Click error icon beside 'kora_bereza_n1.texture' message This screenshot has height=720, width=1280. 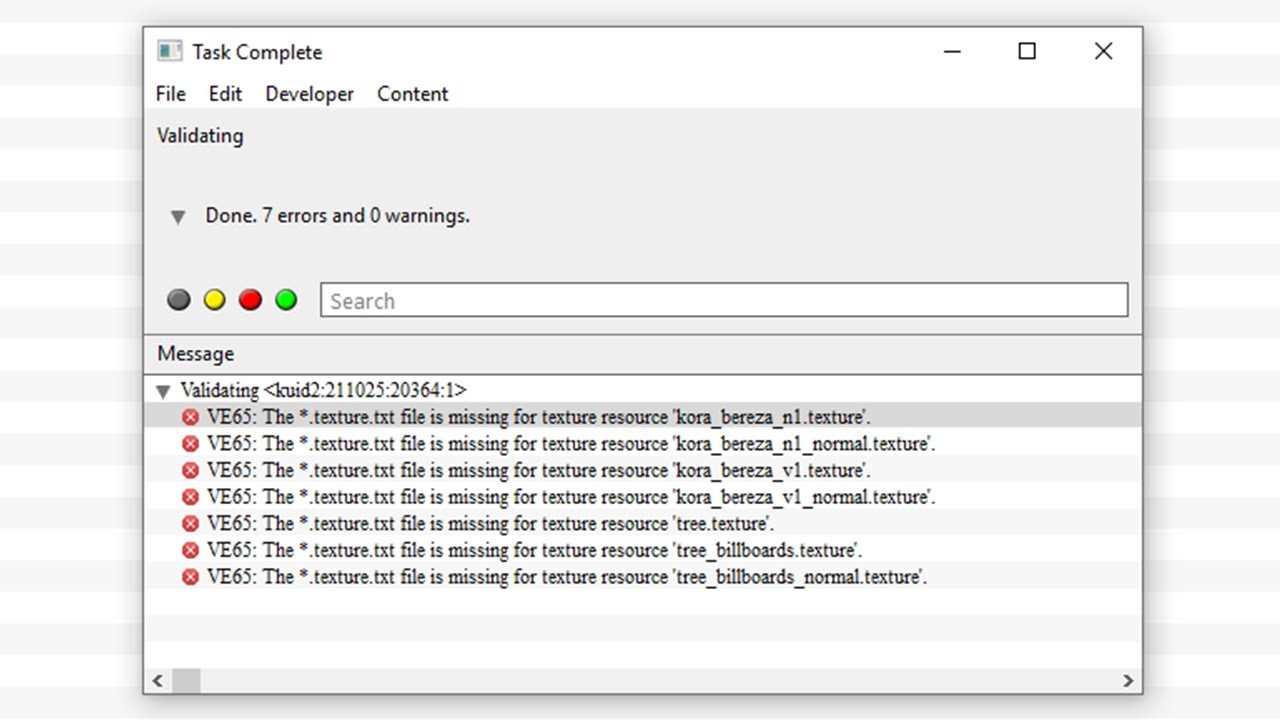[x=190, y=417]
